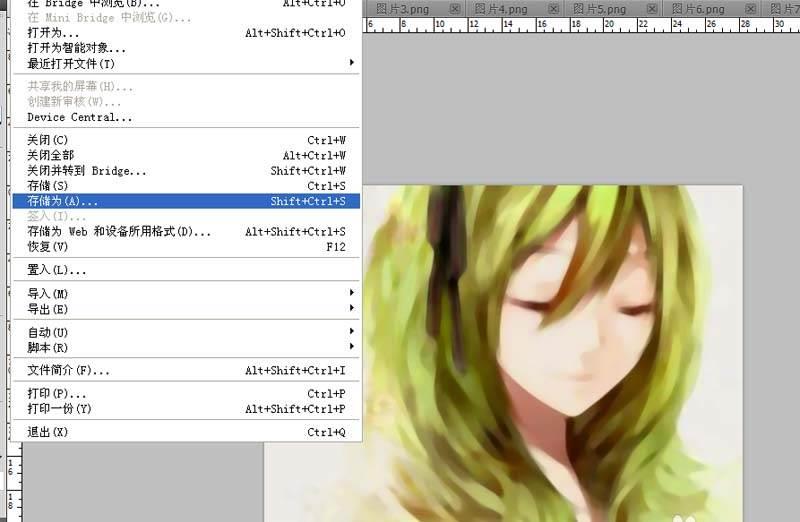Choose 关闭并转到 Bridge... item
Image resolution: width=800 pixels, height=522 pixels.
[x=186, y=170]
